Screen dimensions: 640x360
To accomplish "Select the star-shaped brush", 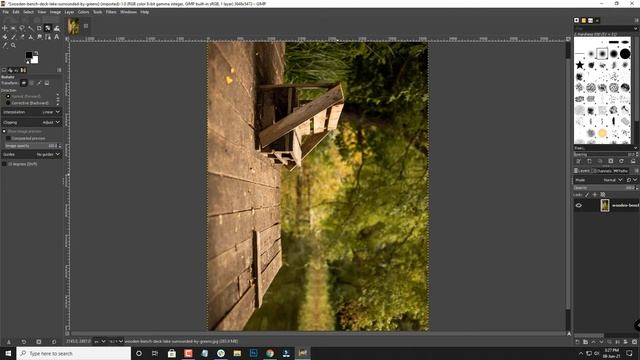I will [x=580, y=65].
